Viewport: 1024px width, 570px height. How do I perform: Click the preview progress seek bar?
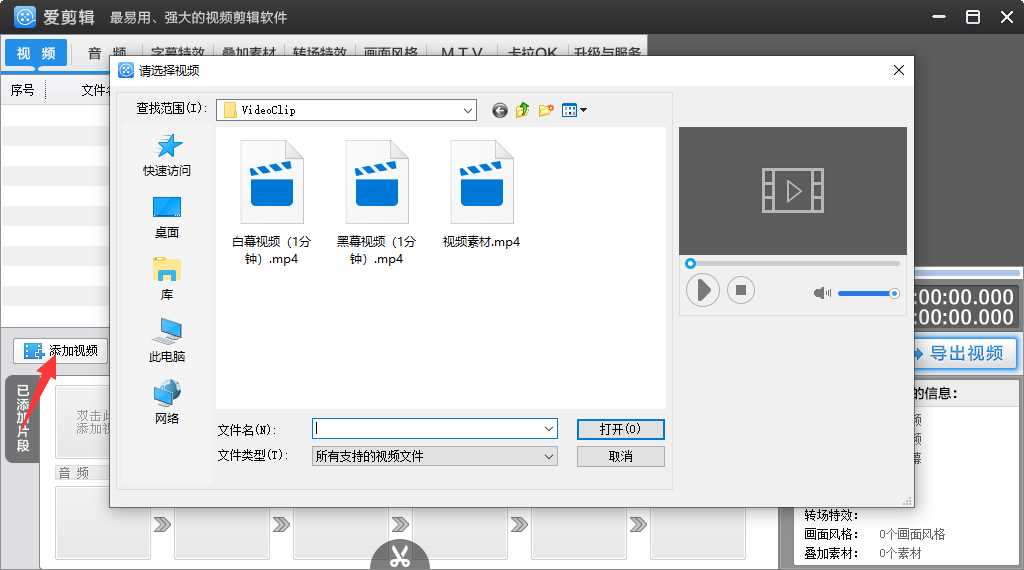pyautogui.click(x=793, y=264)
